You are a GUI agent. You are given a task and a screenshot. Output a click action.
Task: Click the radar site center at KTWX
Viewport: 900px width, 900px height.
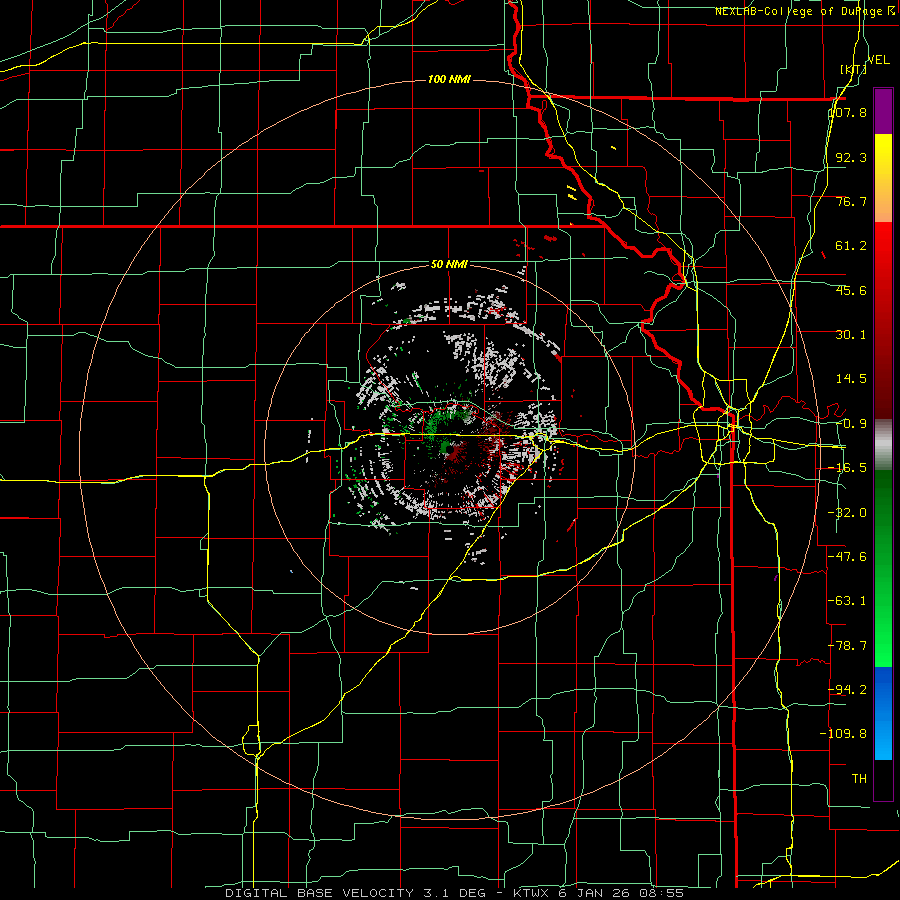point(449,449)
